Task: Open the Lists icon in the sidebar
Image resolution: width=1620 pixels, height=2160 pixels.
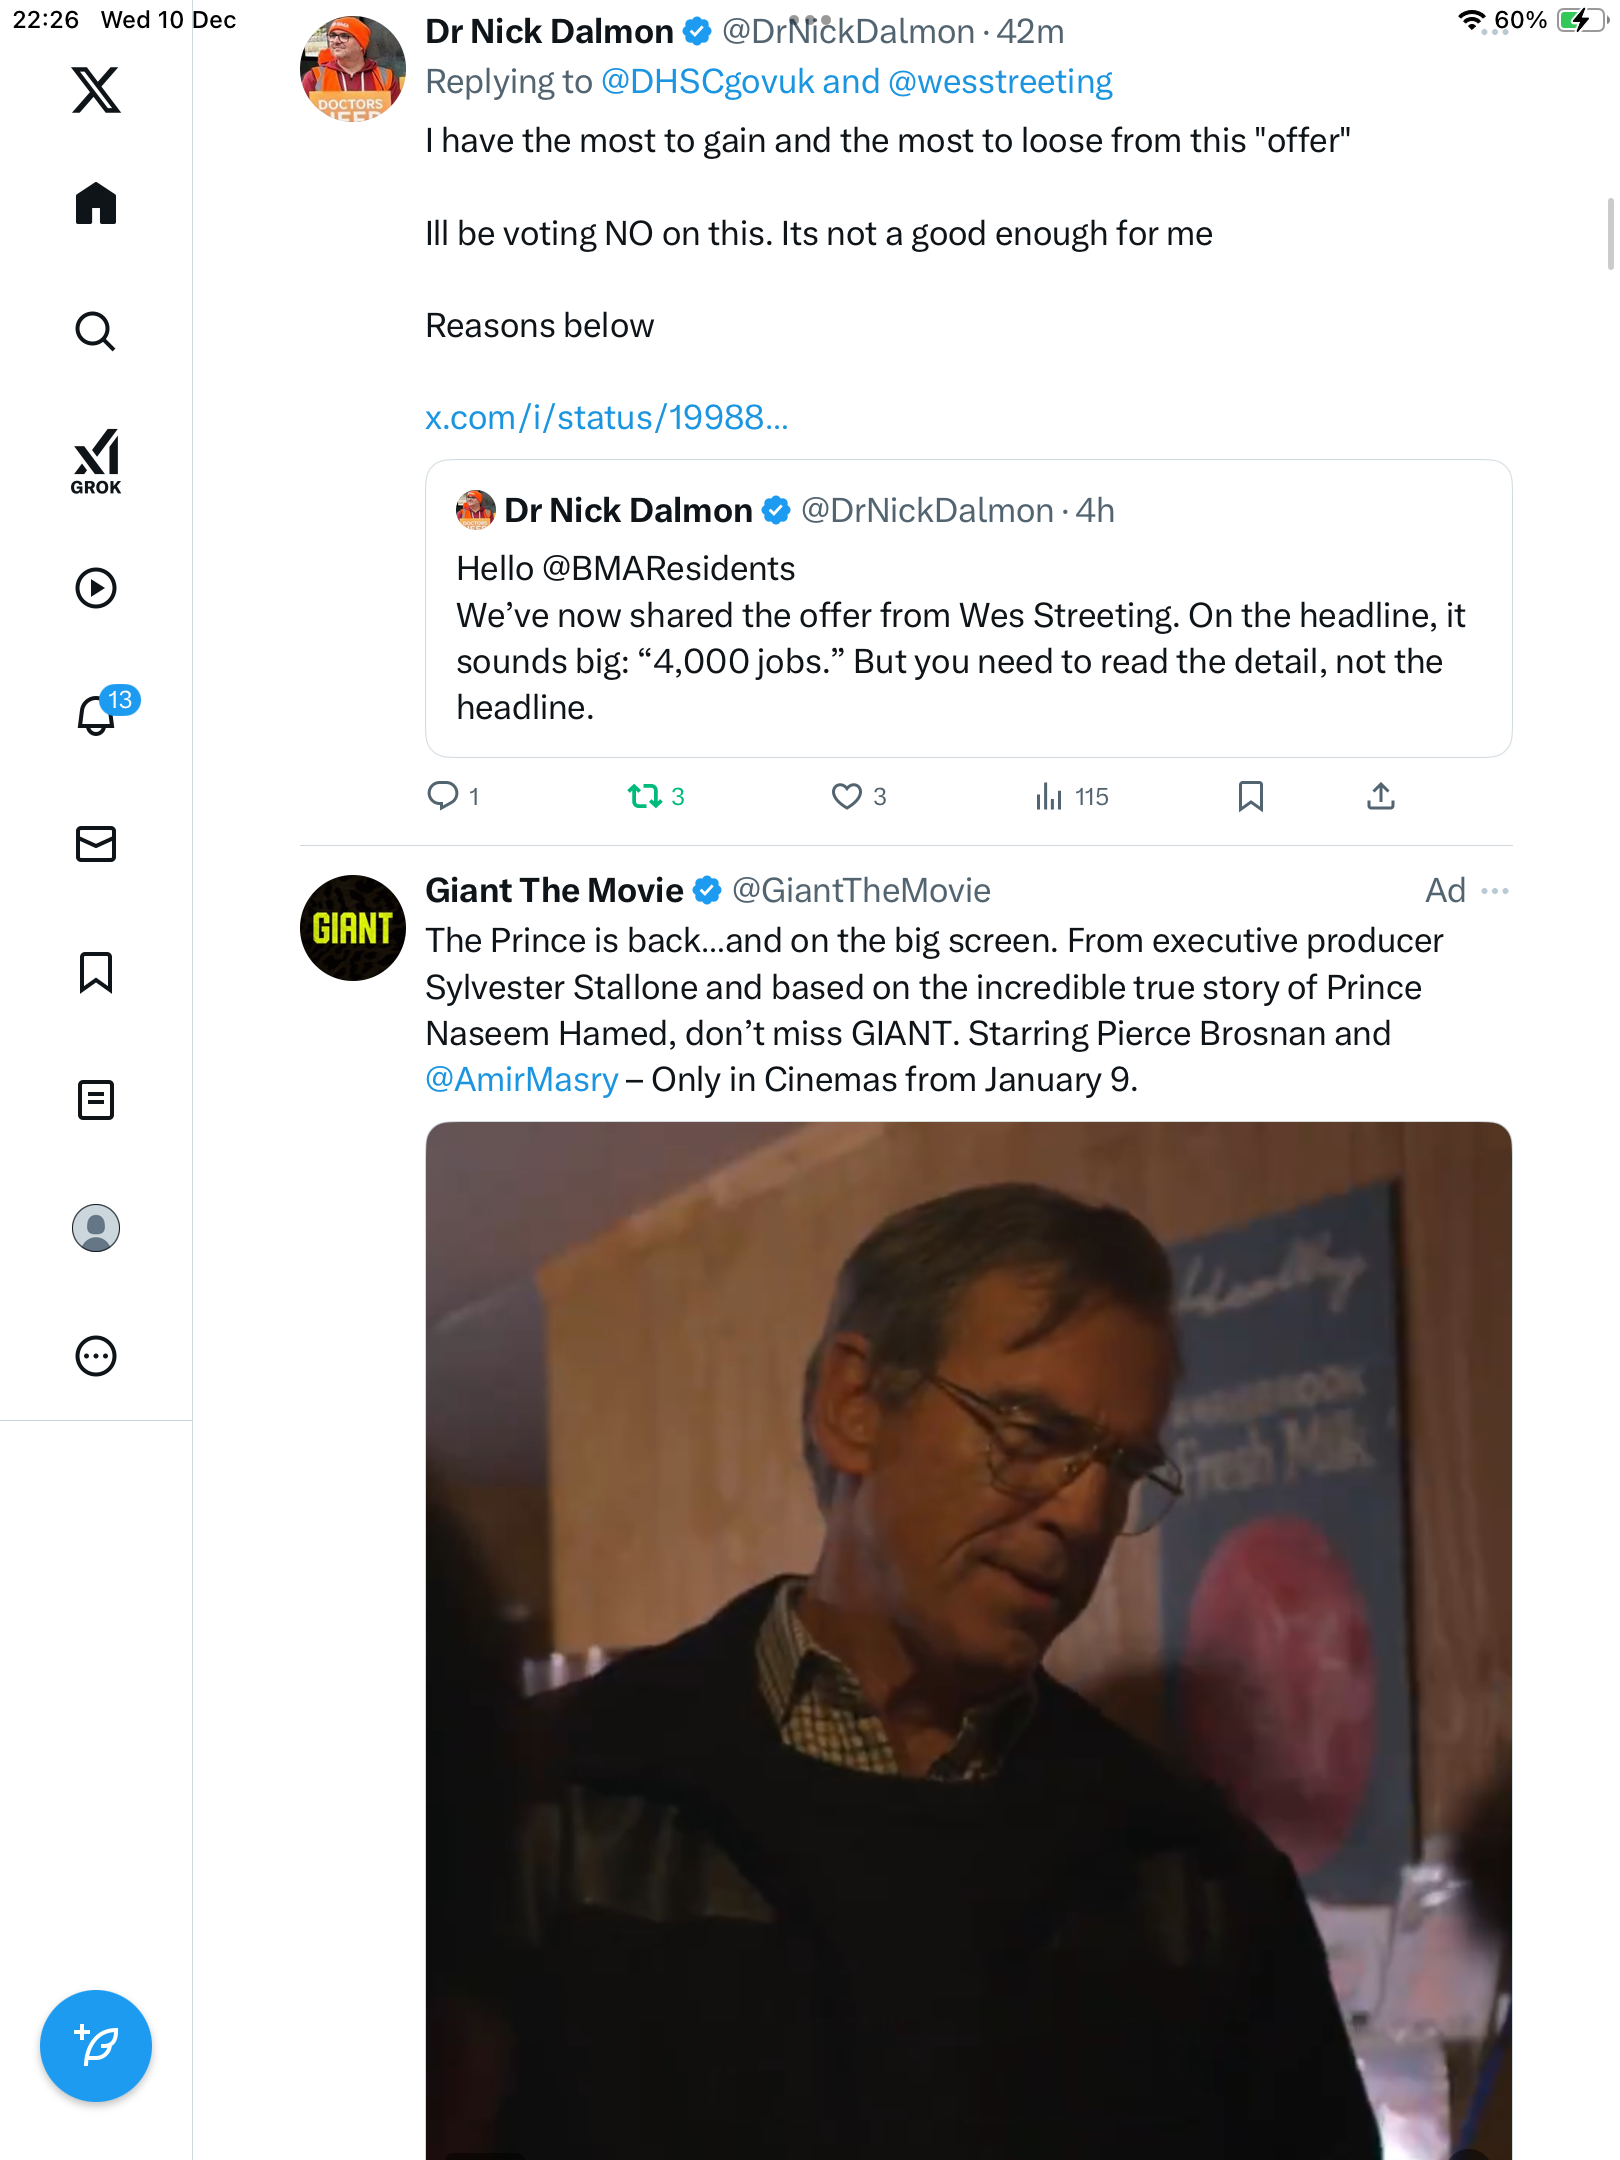Action: [x=96, y=1100]
